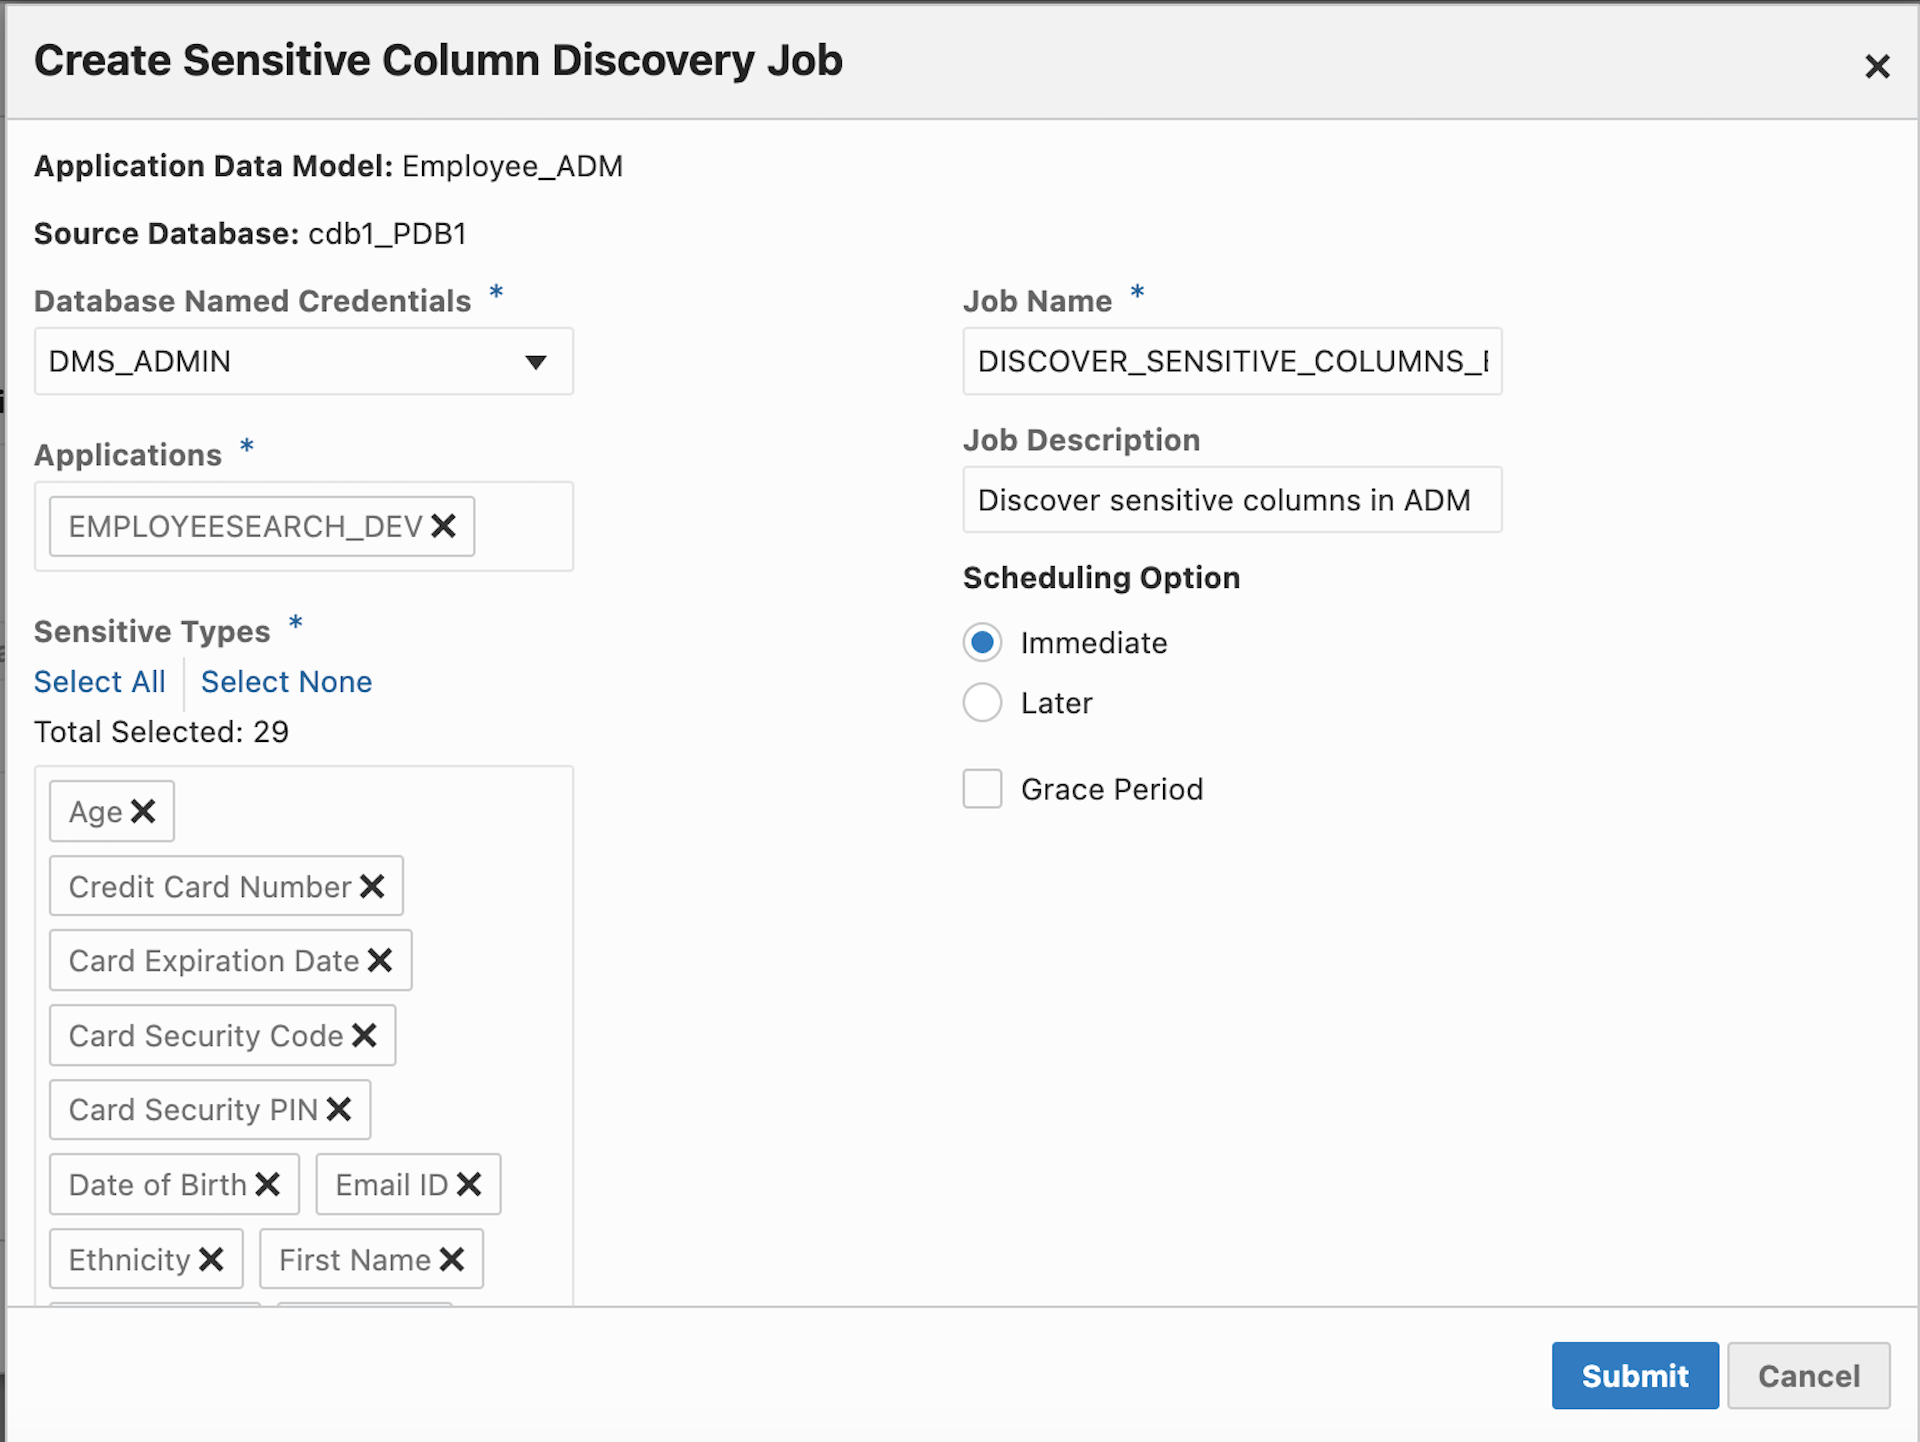Remove the Age sensitive type tag
This screenshot has width=1920, height=1442.
143,811
